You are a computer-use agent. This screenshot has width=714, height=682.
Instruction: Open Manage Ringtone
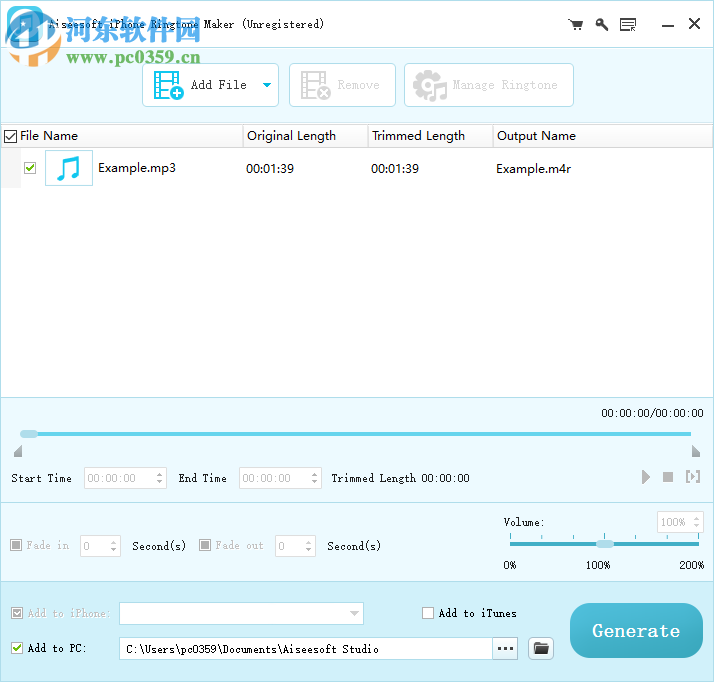489,85
